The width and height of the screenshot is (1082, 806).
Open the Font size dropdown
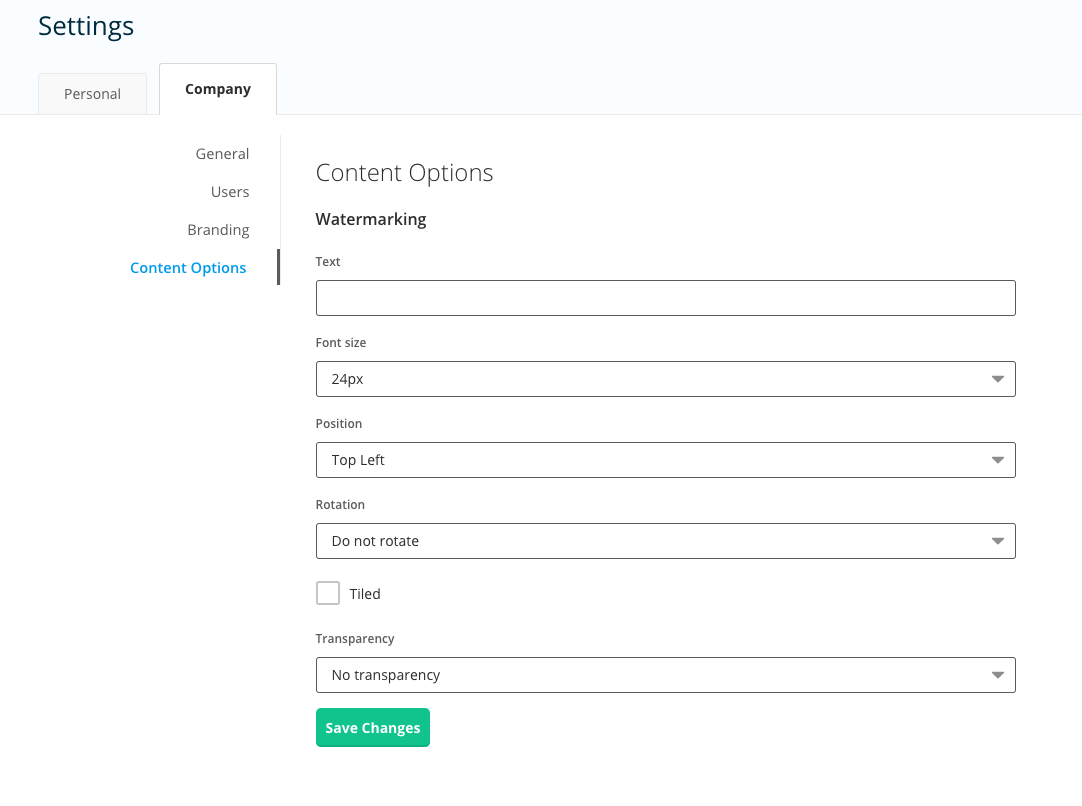tap(666, 379)
